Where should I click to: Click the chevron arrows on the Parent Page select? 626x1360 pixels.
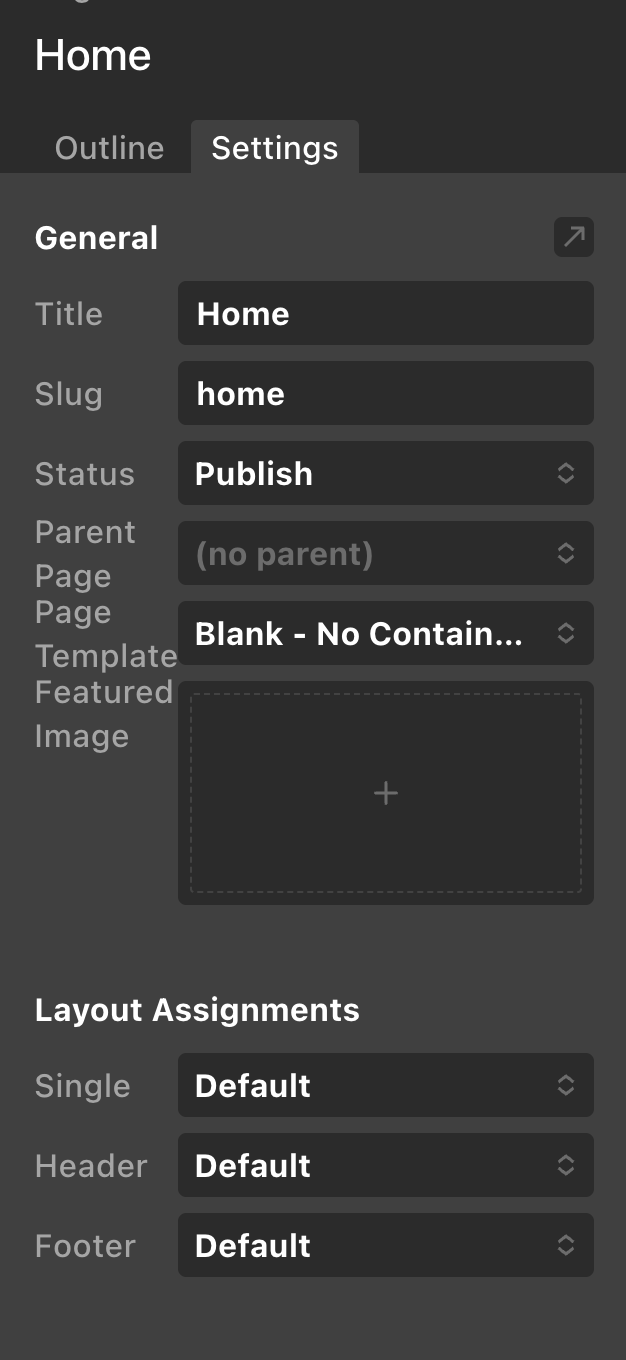coord(566,553)
